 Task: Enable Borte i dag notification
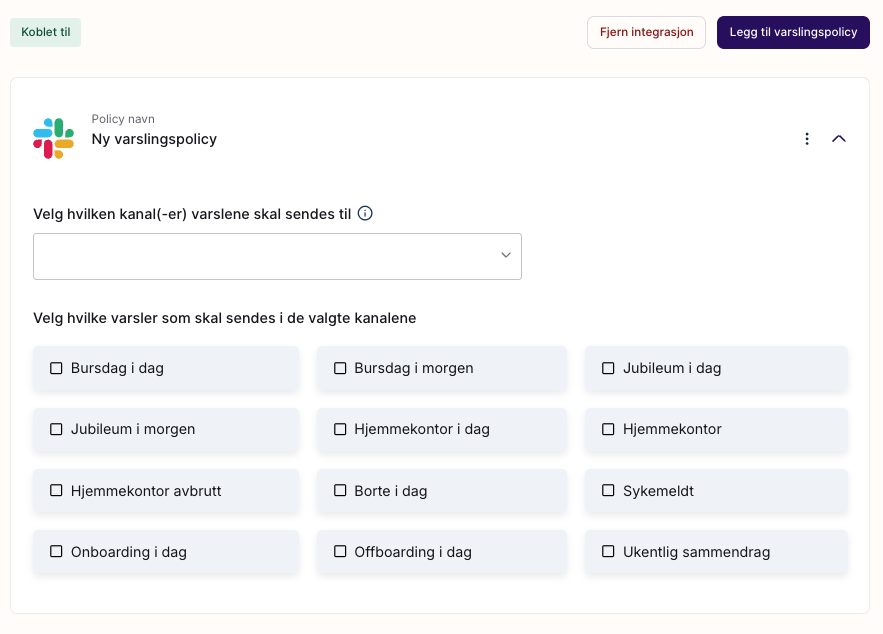pos(340,491)
